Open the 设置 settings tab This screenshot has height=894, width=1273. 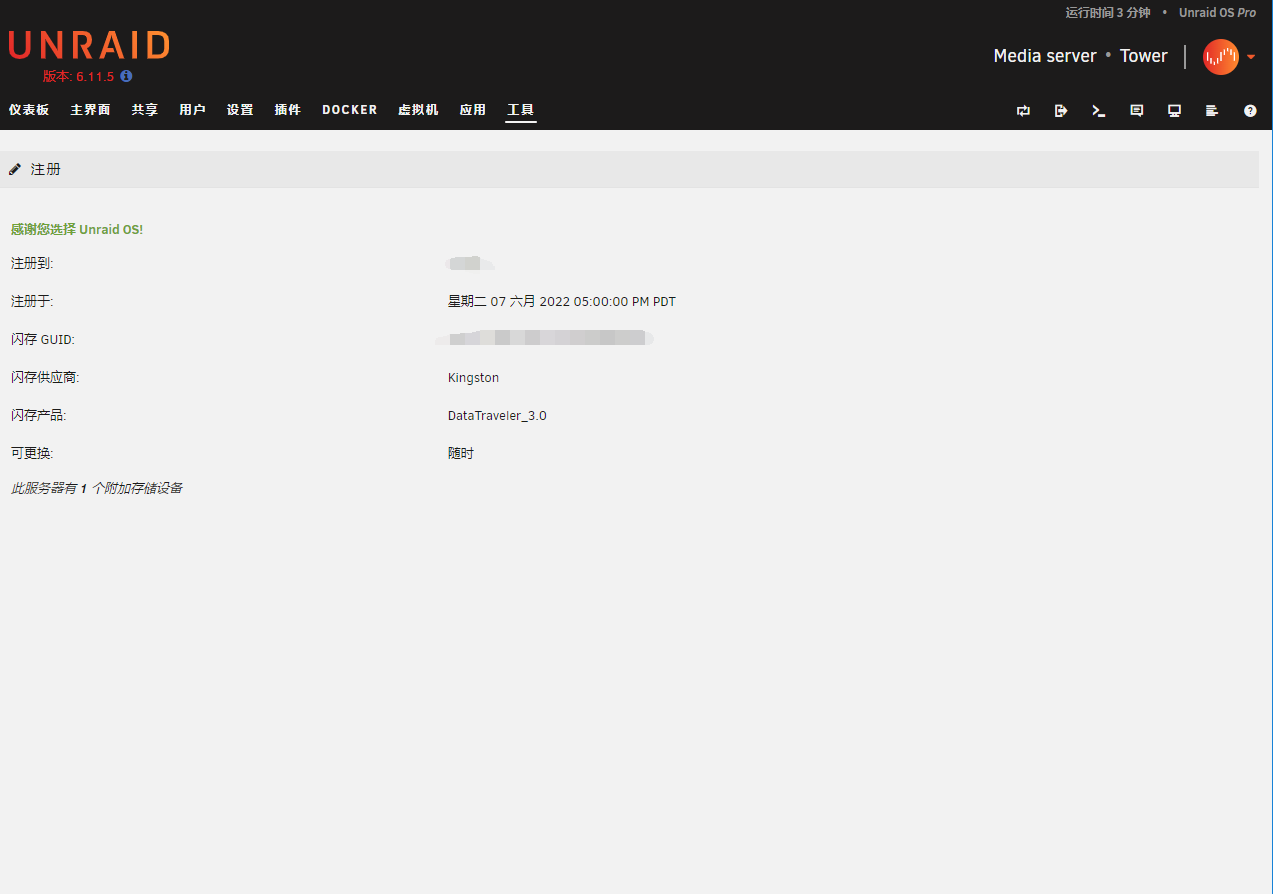pyautogui.click(x=240, y=110)
